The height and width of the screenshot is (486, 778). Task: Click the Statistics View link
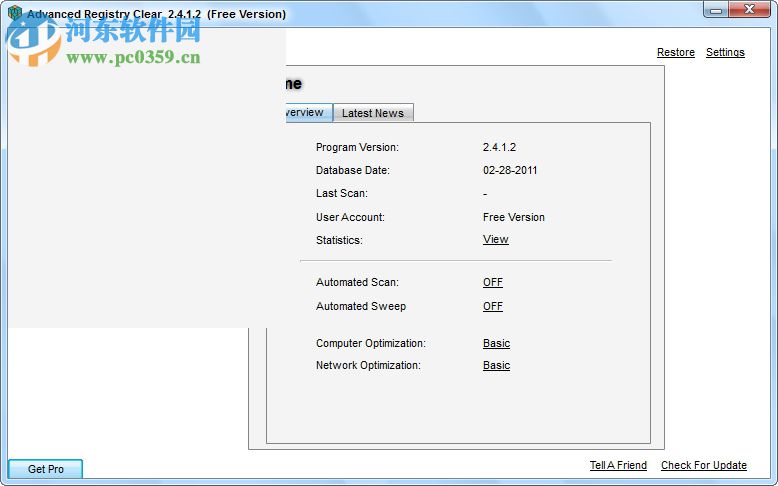[495, 239]
